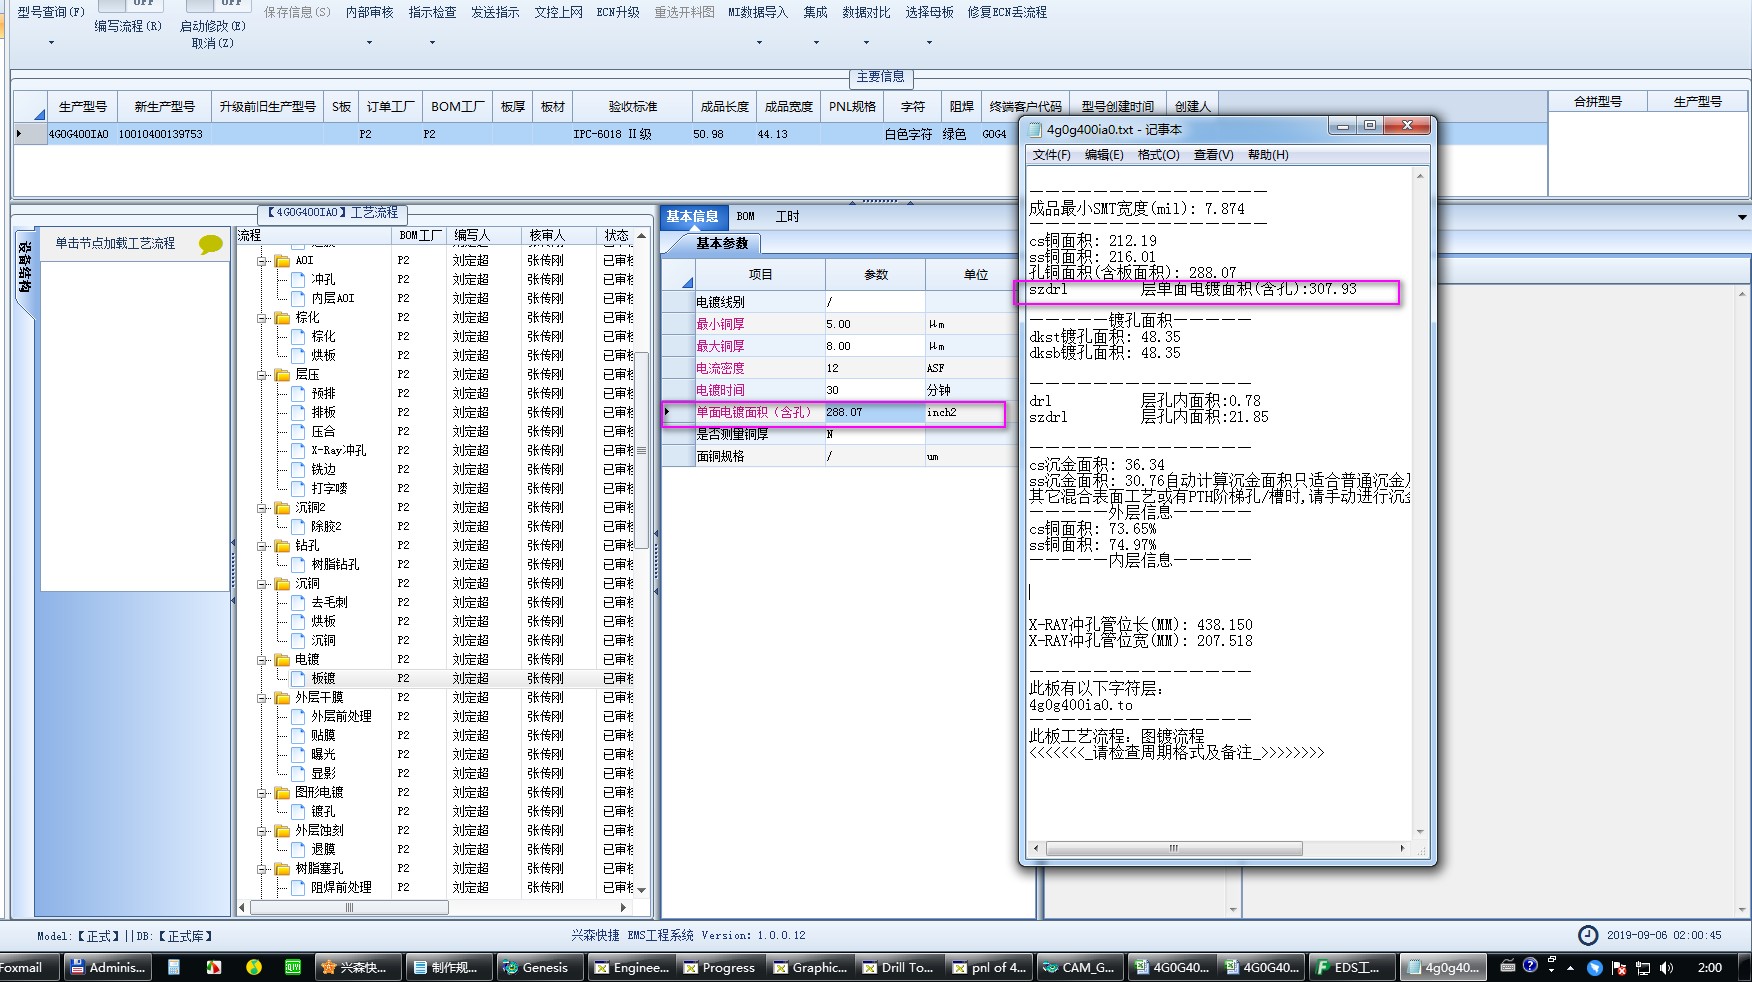Open the dropdown arrow under 内部审核
The height and width of the screenshot is (982, 1752).
369,42
